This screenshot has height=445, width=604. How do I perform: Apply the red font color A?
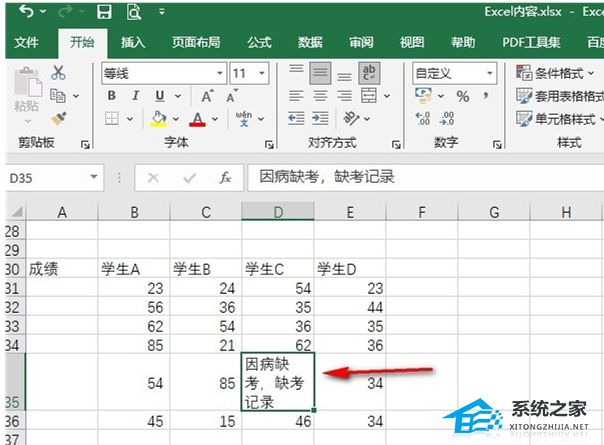pos(197,119)
